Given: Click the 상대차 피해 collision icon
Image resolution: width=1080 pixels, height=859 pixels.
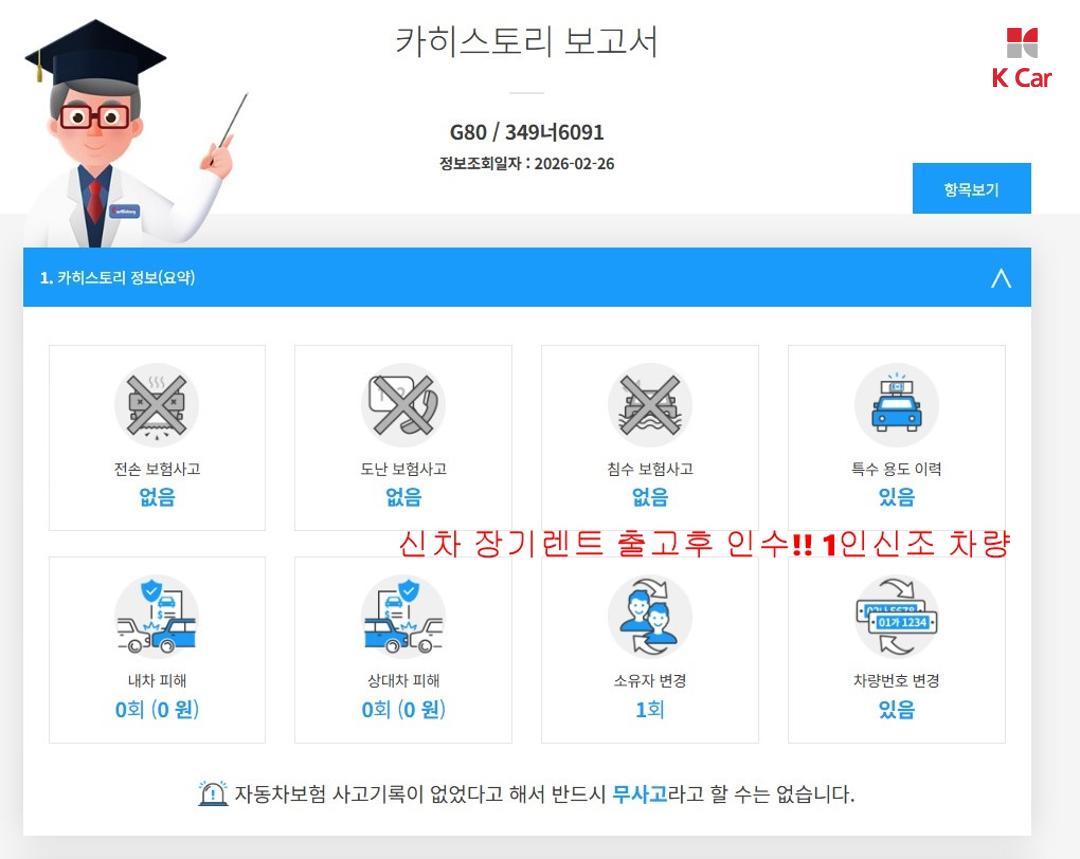Looking at the screenshot, I should (403, 617).
